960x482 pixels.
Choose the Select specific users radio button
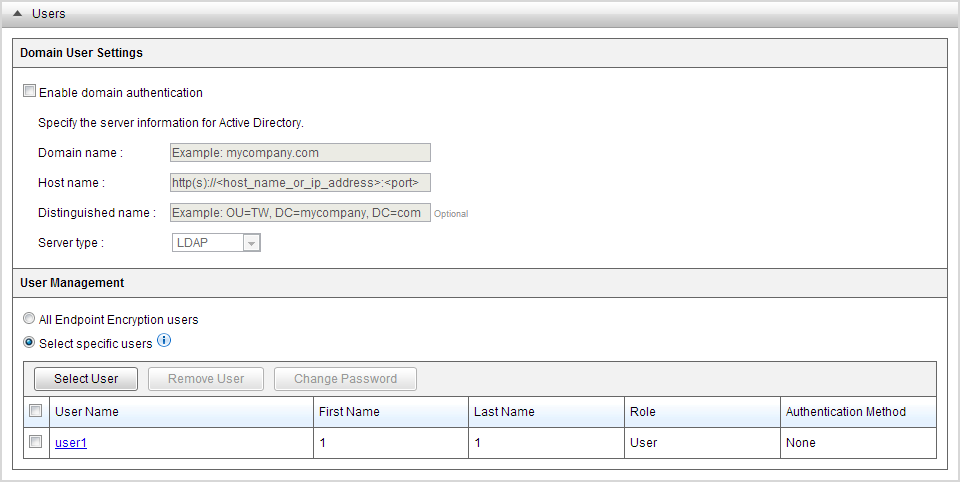point(29,343)
